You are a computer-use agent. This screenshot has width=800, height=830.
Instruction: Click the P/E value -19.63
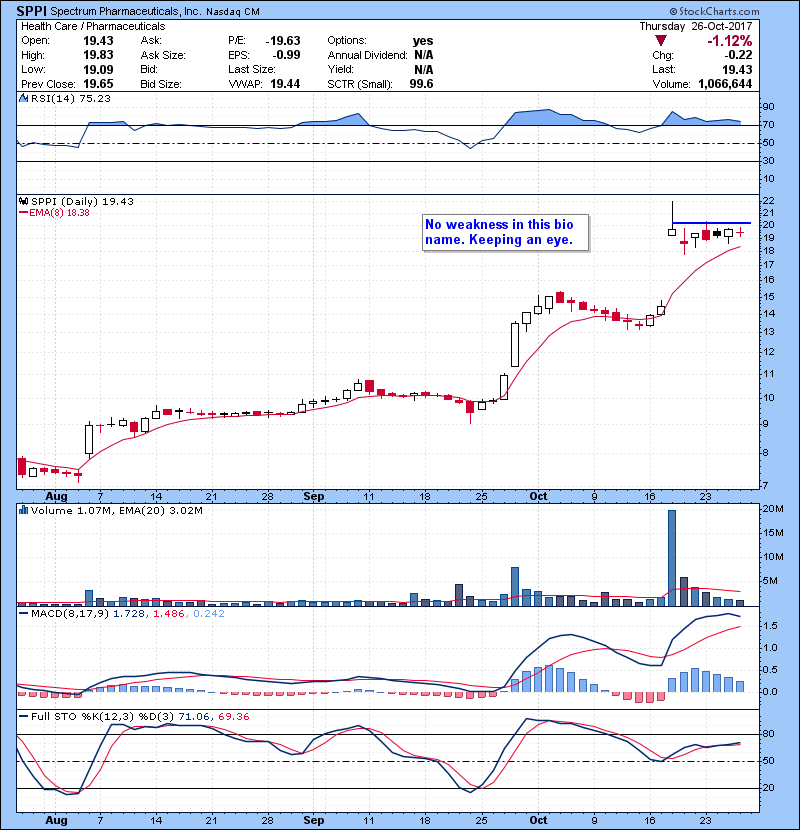(283, 41)
